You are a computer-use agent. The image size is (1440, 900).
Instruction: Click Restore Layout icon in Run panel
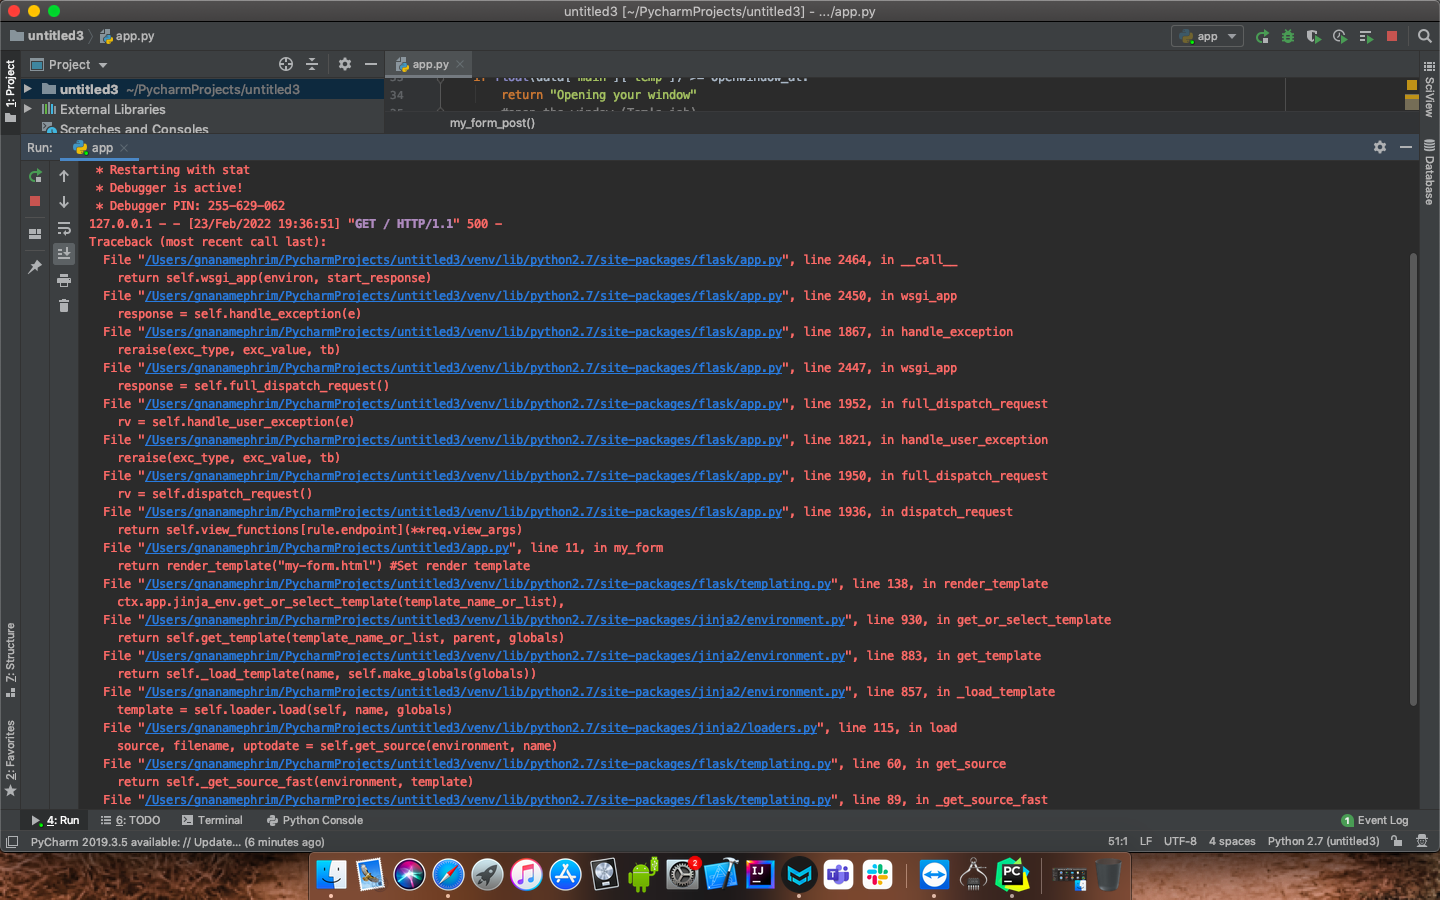(x=35, y=233)
